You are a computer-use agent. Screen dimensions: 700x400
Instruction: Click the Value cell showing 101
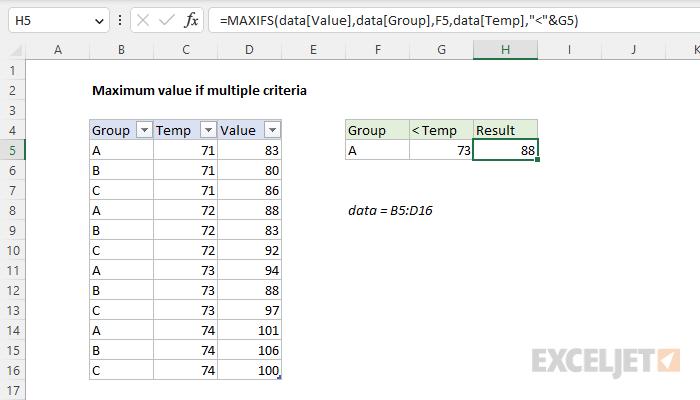pos(250,330)
